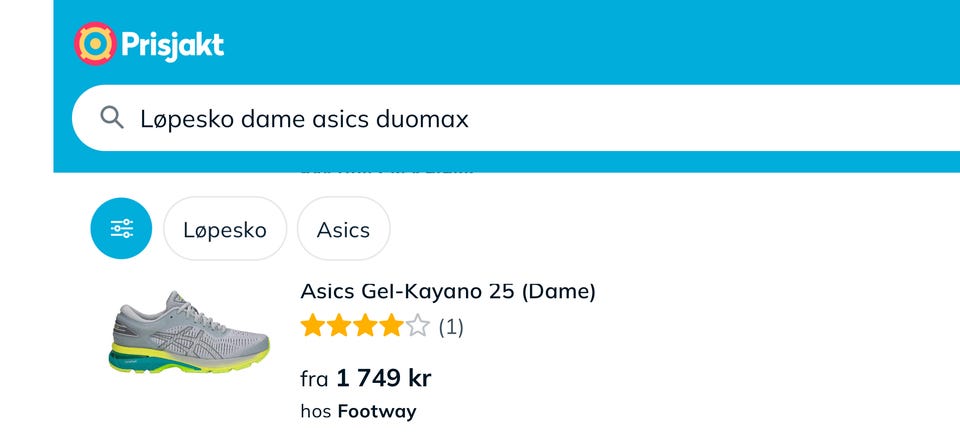
Task: Click the word 'duomax' in the search query
Action: pyautogui.click(x=422, y=119)
